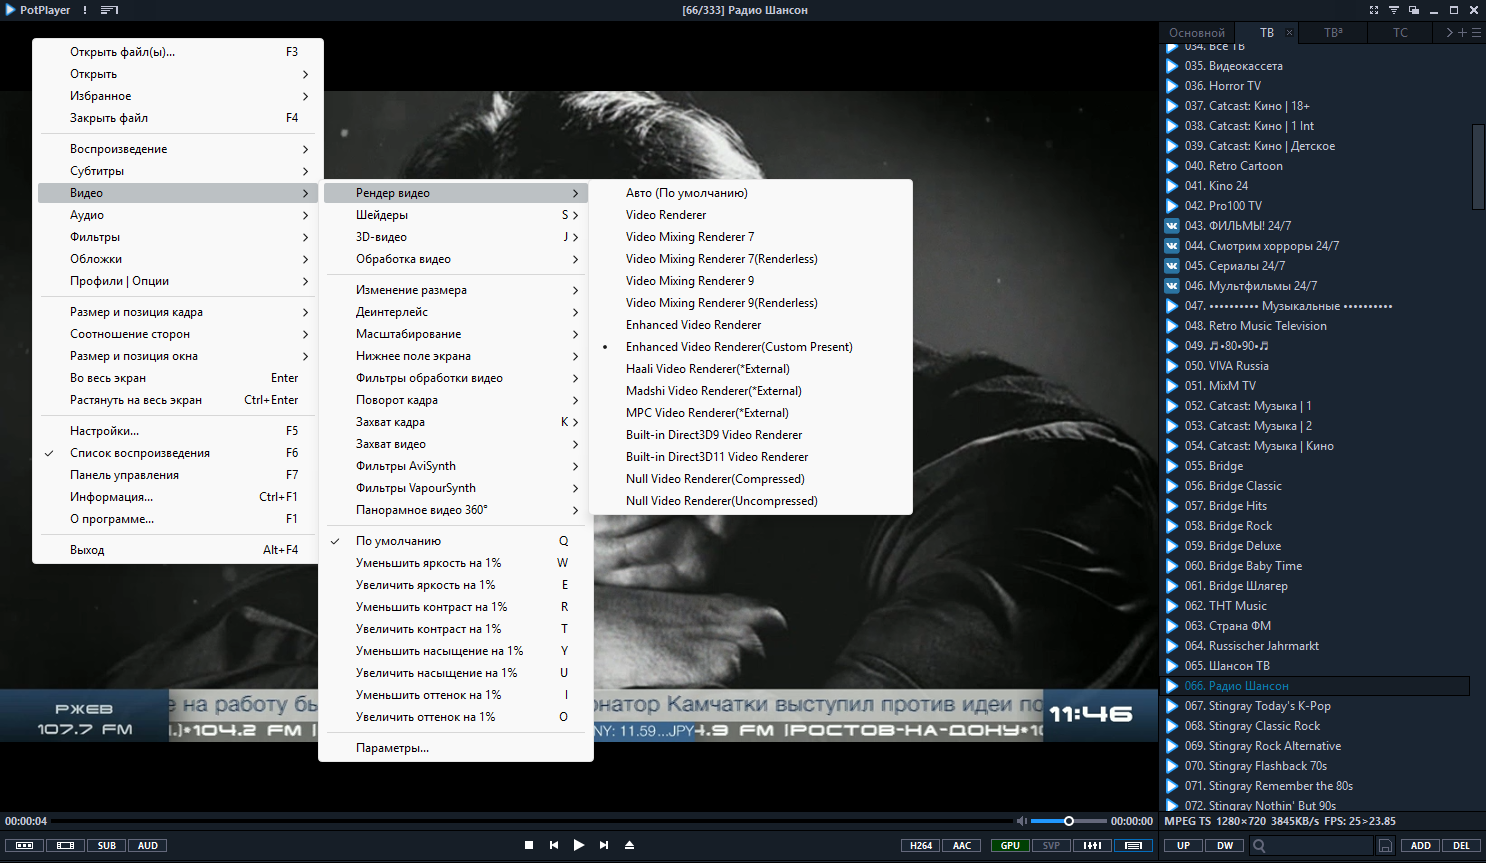Select Madshi Video Renderer(*External)
The width and height of the screenshot is (1486, 863).
(752, 391)
